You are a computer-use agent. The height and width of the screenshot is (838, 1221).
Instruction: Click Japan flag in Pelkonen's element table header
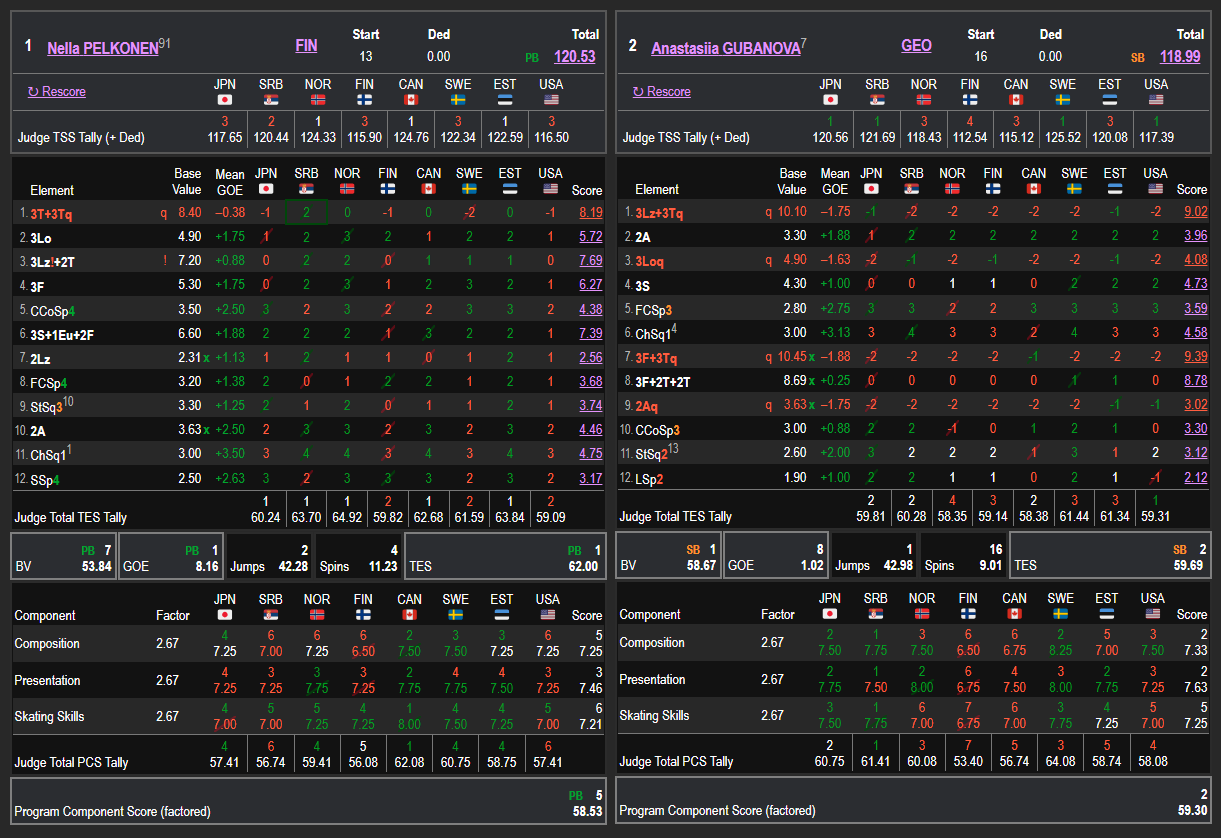click(266, 189)
